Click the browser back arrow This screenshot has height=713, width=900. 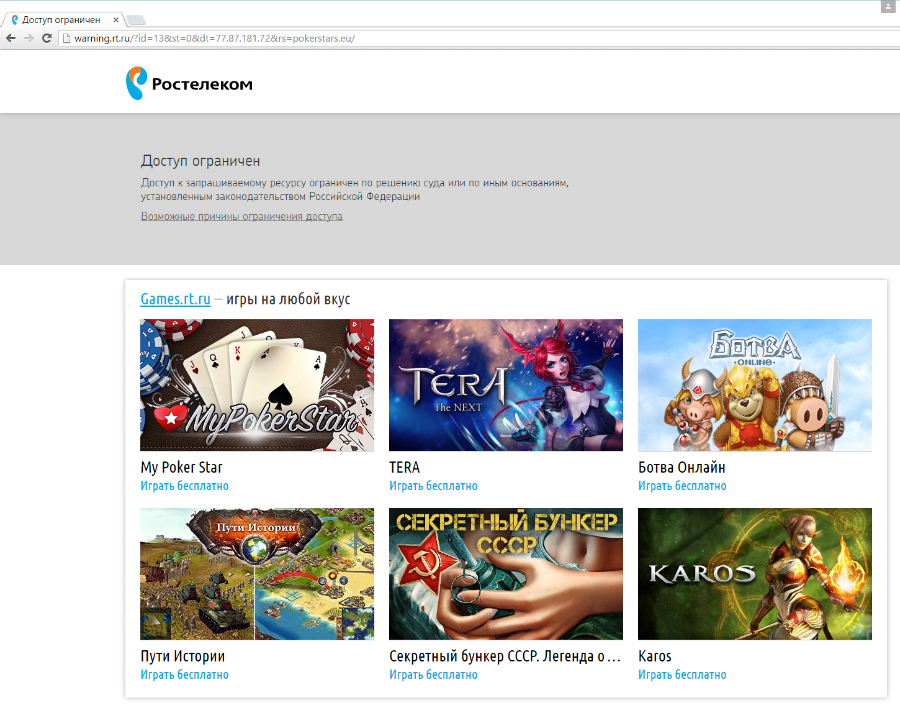11,38
